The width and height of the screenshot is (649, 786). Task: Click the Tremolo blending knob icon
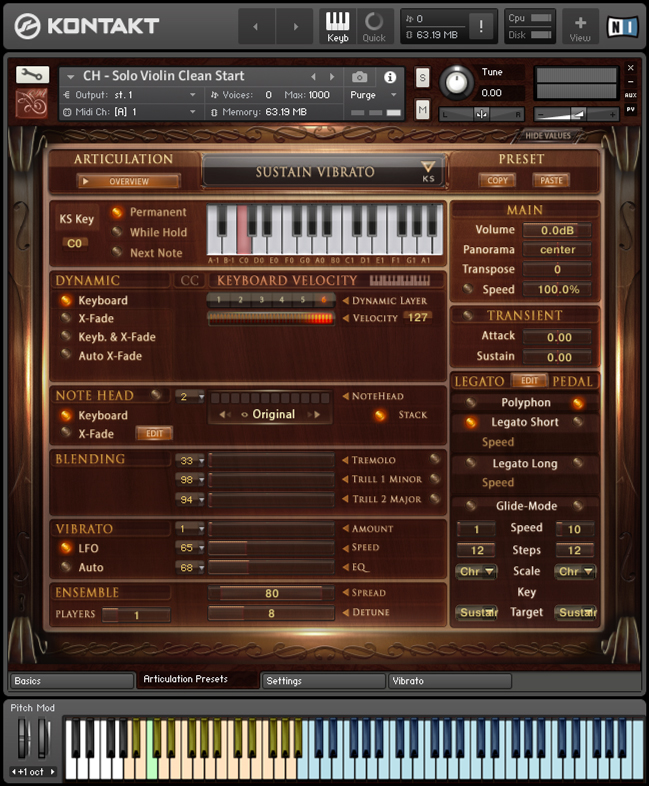pos(435,459)
